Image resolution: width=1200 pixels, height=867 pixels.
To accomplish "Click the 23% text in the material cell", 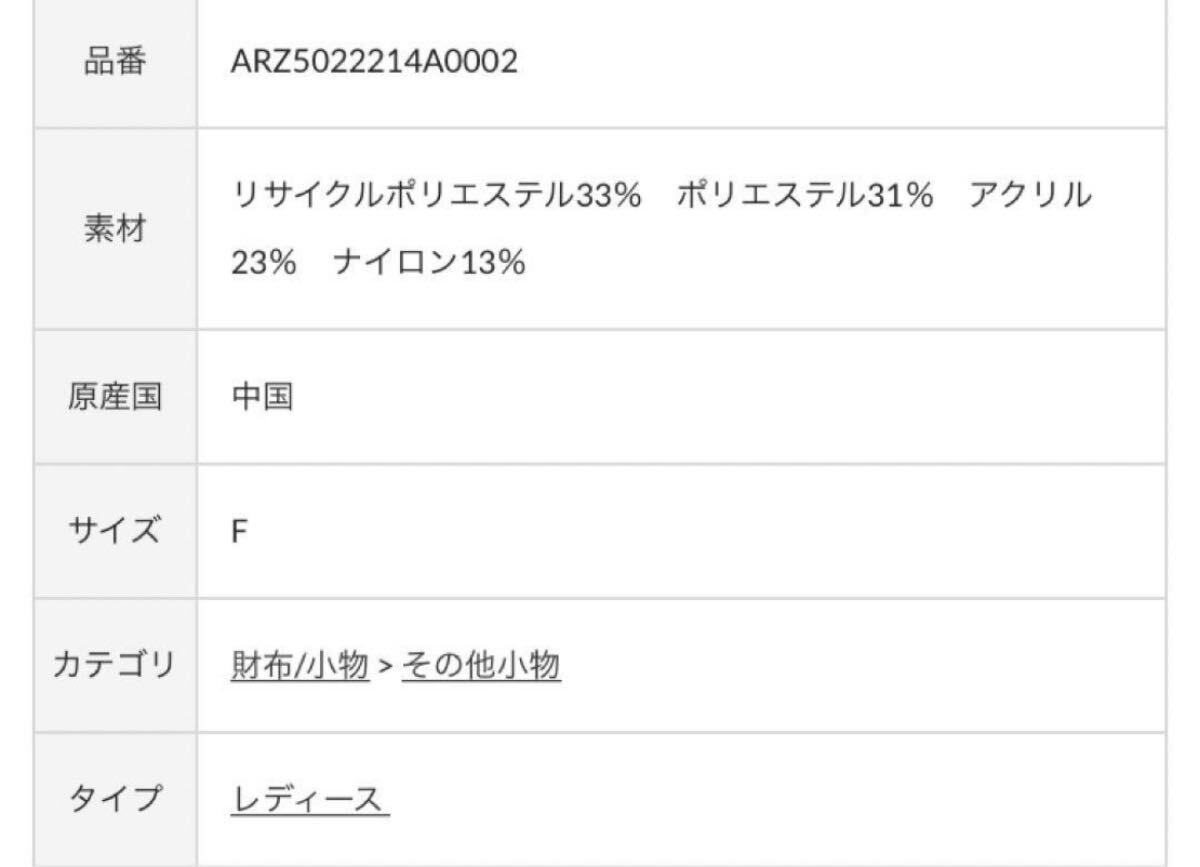I will 263,264.
